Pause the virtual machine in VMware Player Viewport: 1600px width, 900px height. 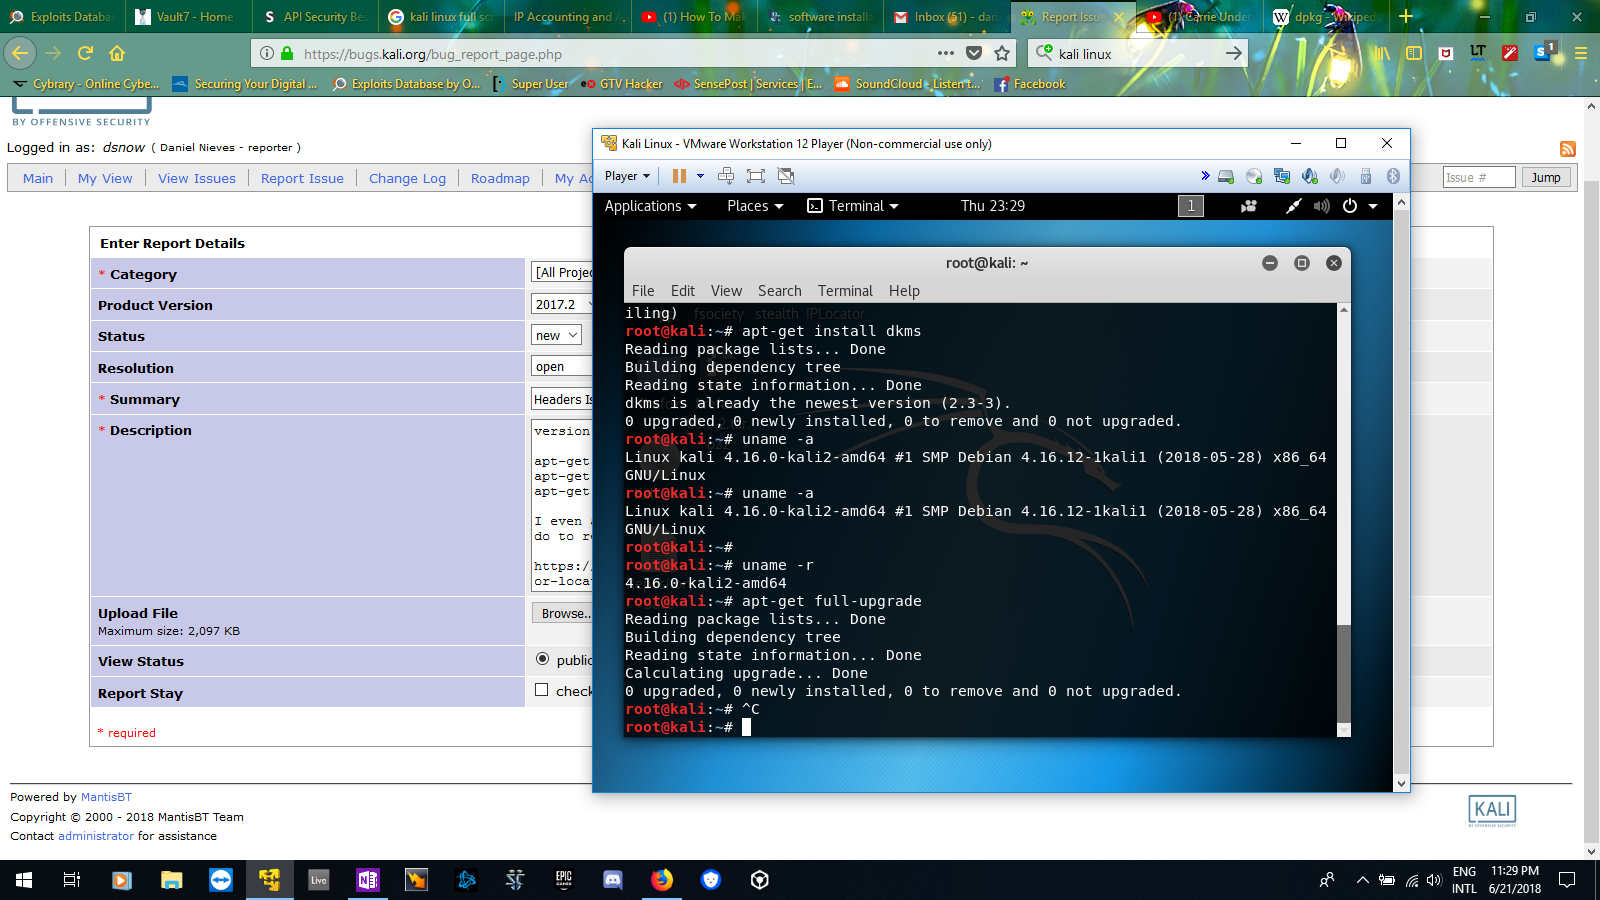679,176
